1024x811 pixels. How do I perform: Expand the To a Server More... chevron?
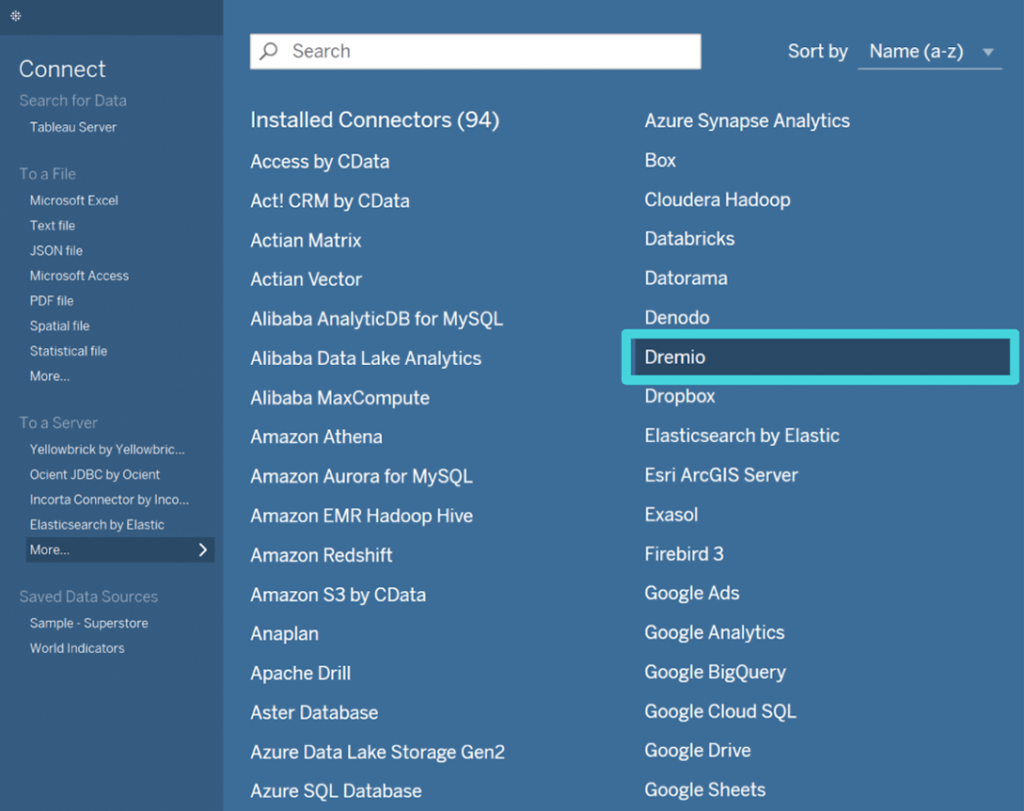coord(203,550)
